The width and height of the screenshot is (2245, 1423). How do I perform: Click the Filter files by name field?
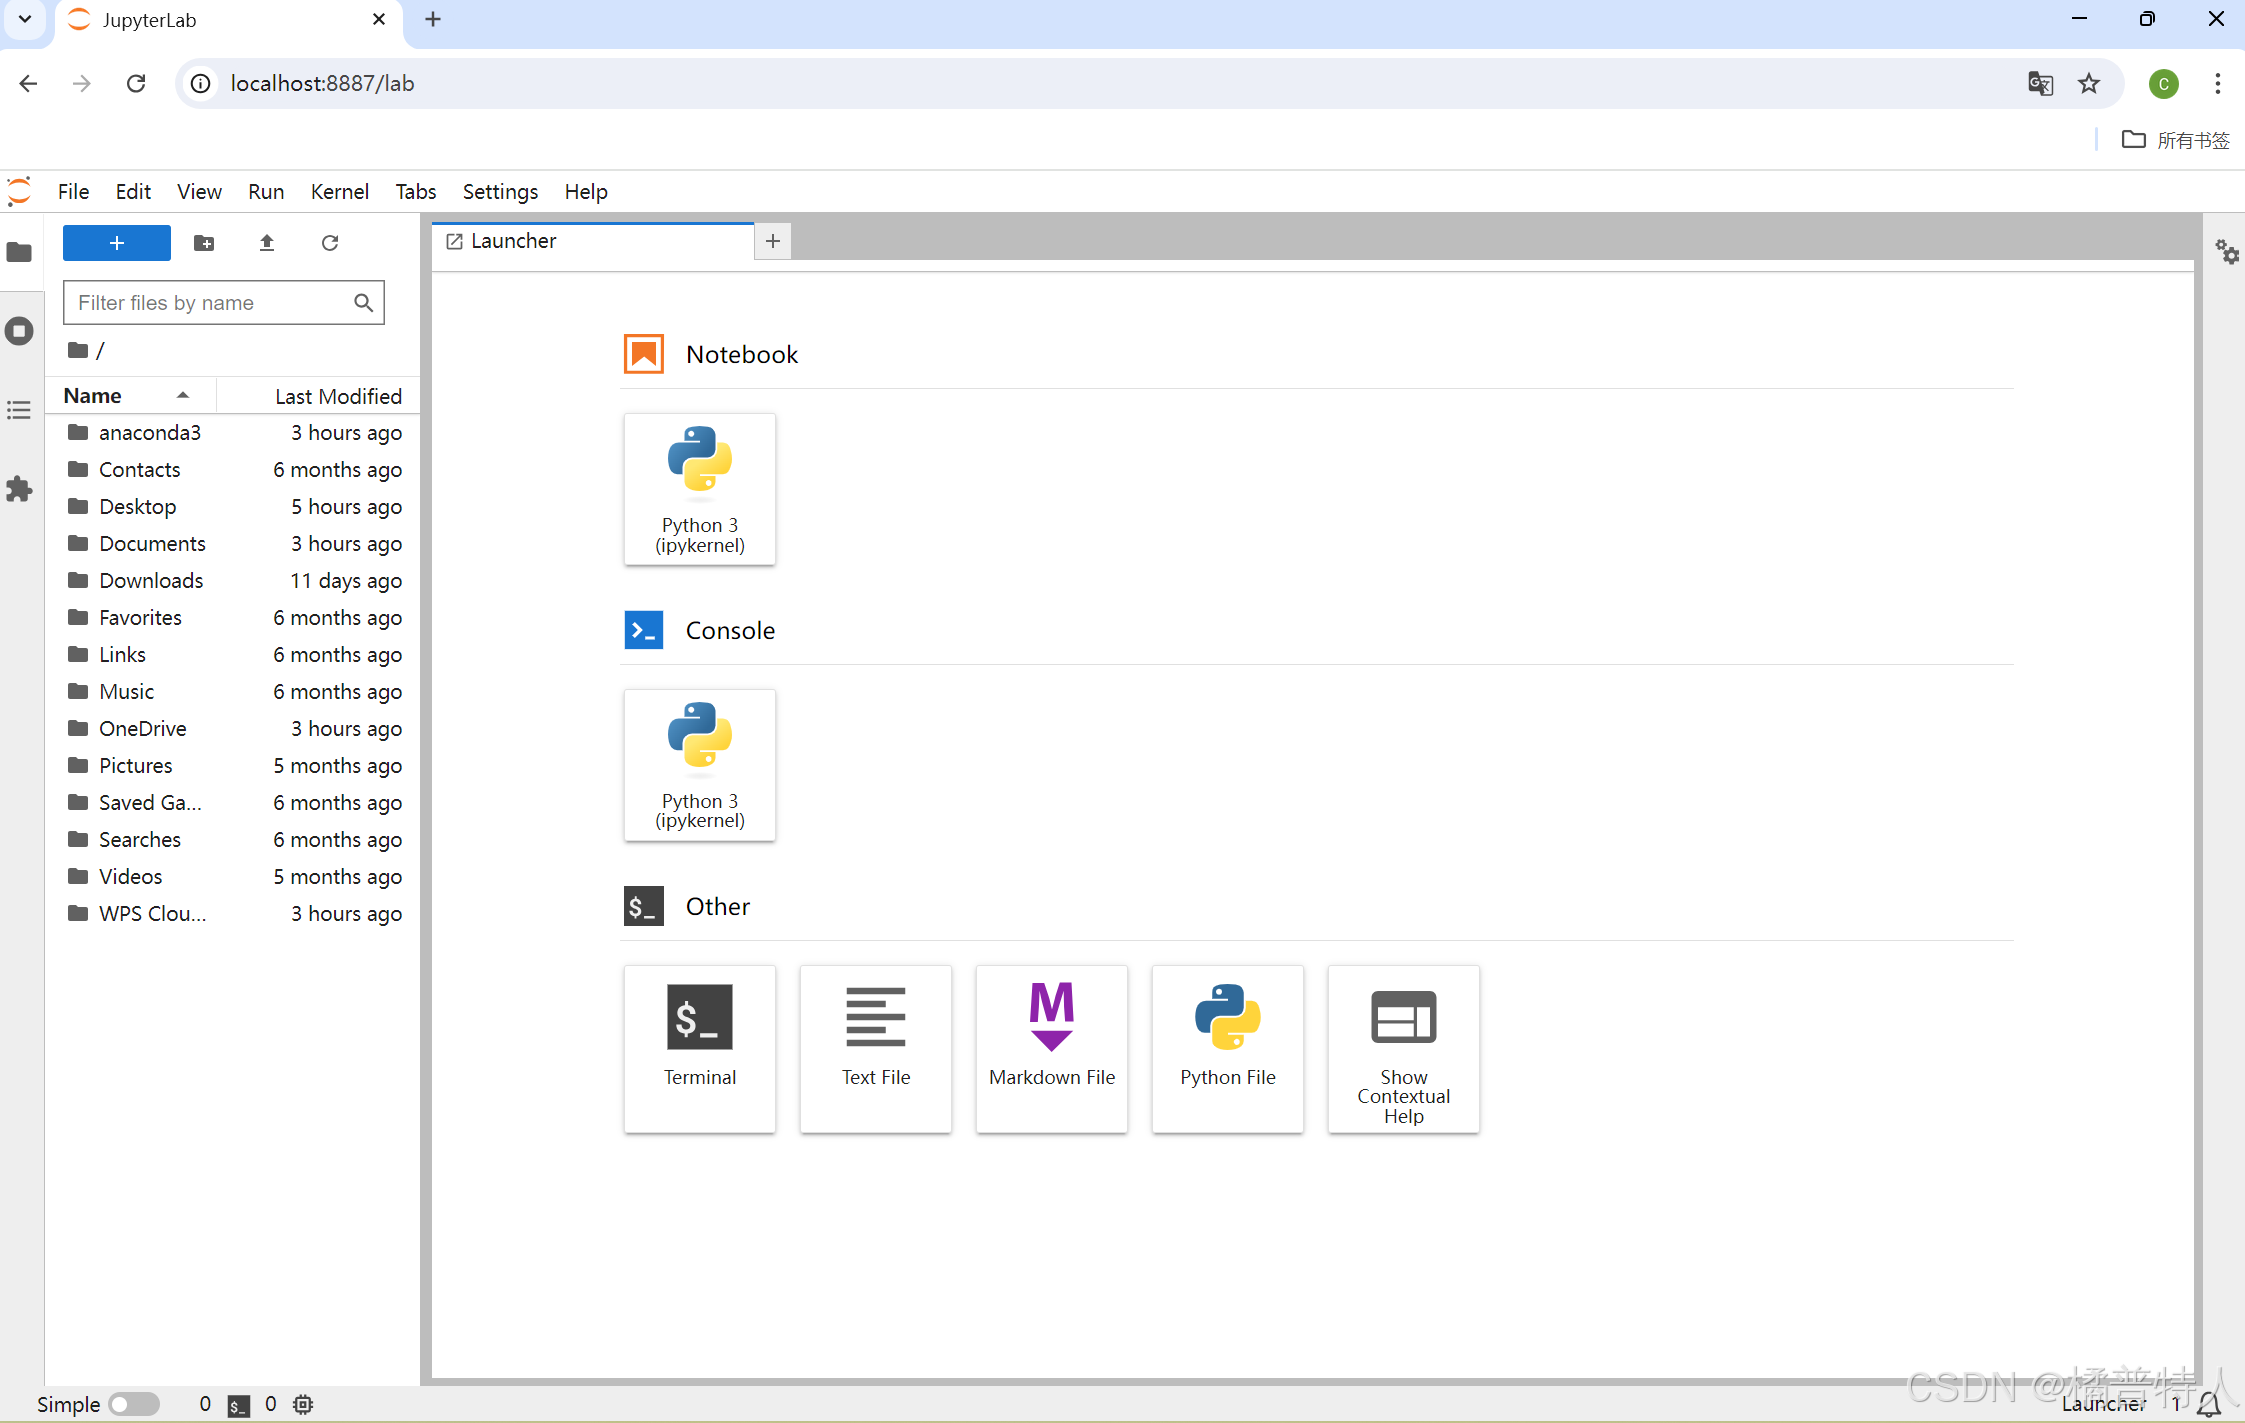(224, 303)
